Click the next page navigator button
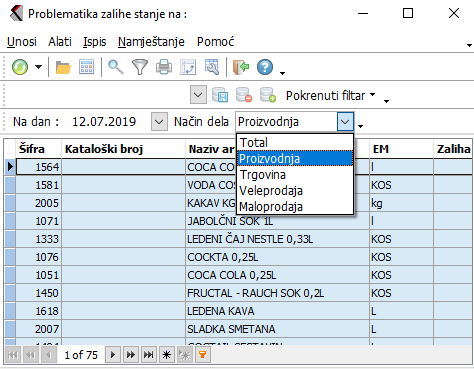 pos(131,355)
